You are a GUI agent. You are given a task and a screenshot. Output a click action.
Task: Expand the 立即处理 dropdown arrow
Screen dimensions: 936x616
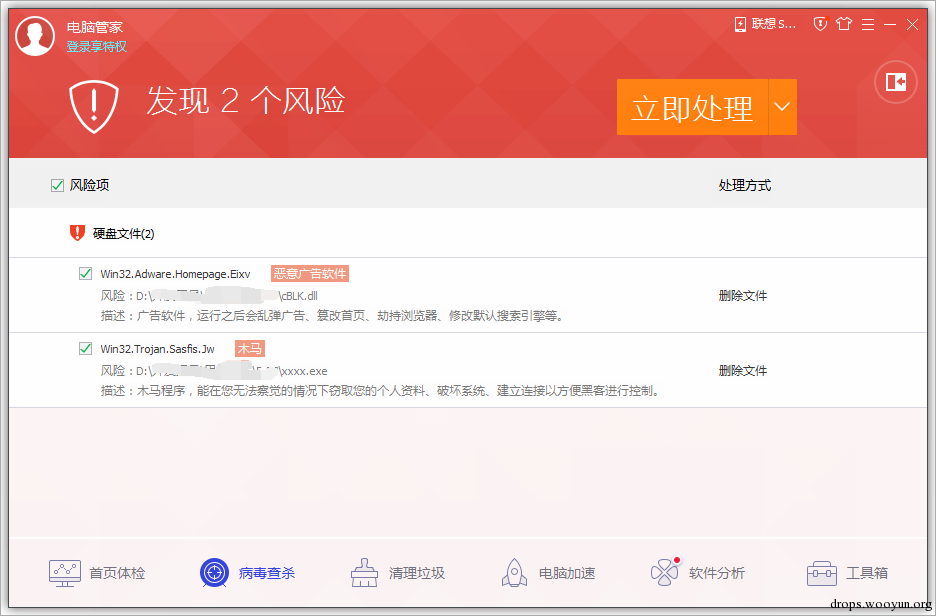coord(781,106)
